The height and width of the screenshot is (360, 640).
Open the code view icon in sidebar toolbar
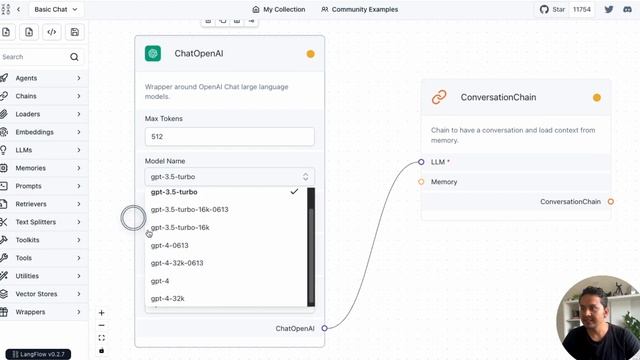click(x=51, y=32)
